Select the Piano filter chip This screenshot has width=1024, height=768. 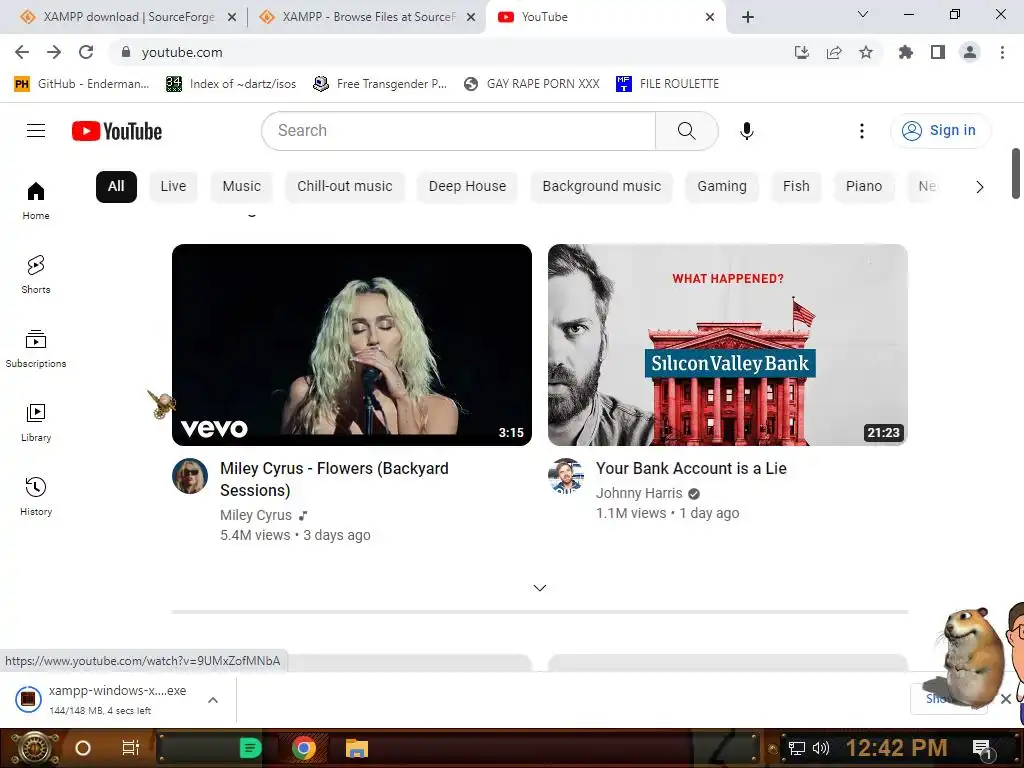pyautogui.click(x=864, y=187)
